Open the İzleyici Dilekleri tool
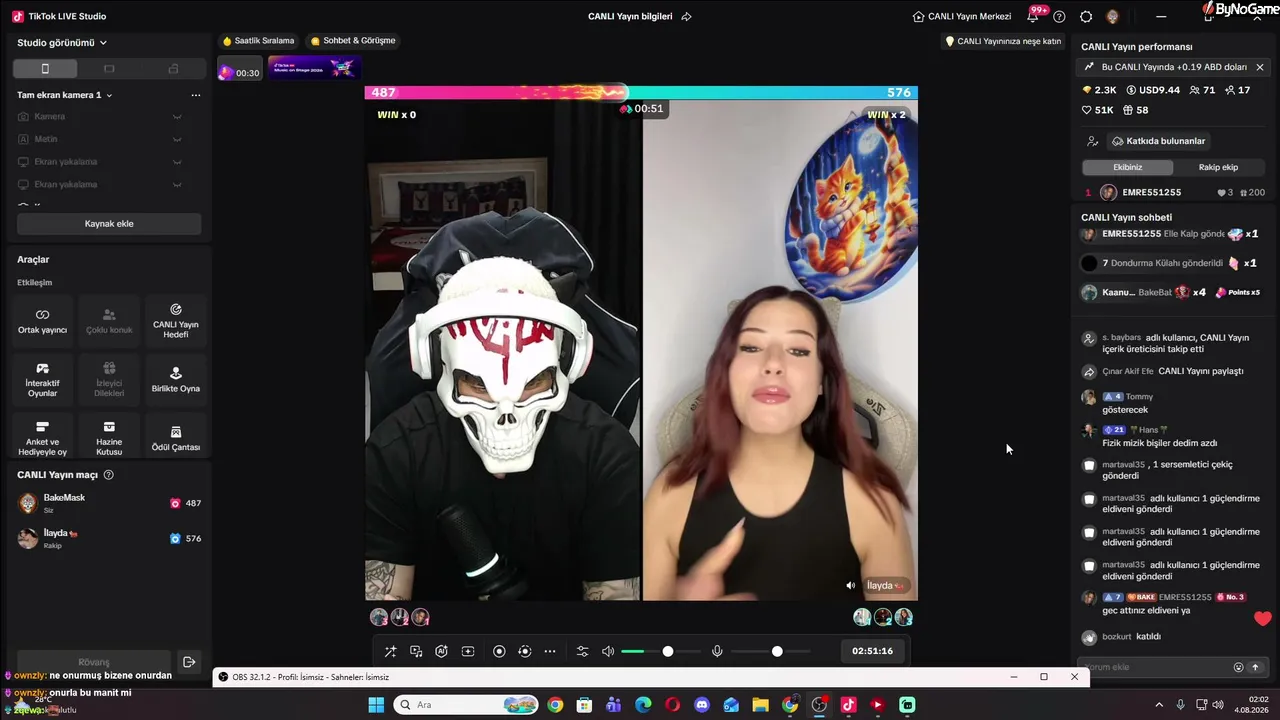Image resolution: width=1280 pixels, height=720 pixels. click(x=109, y=380)
